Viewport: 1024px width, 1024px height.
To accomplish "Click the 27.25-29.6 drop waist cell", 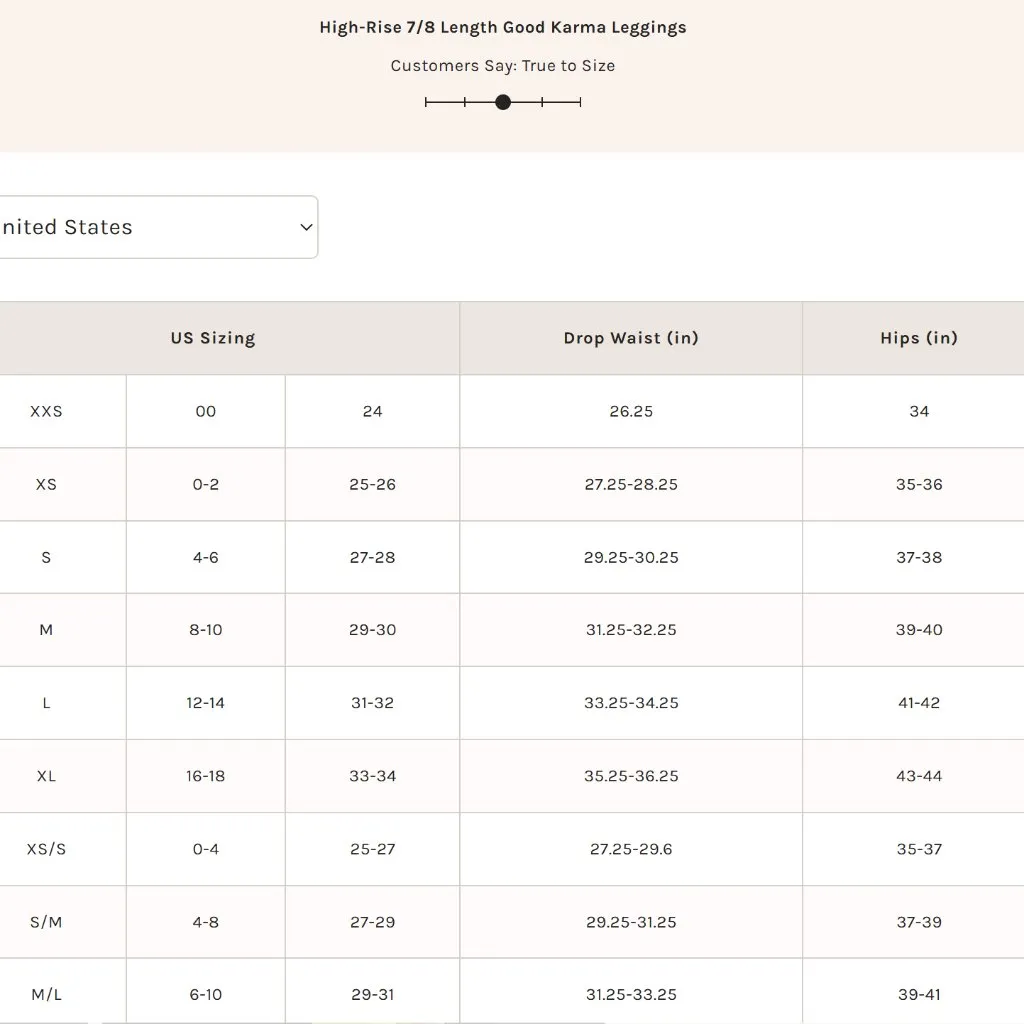I will (x=631, y=849).
